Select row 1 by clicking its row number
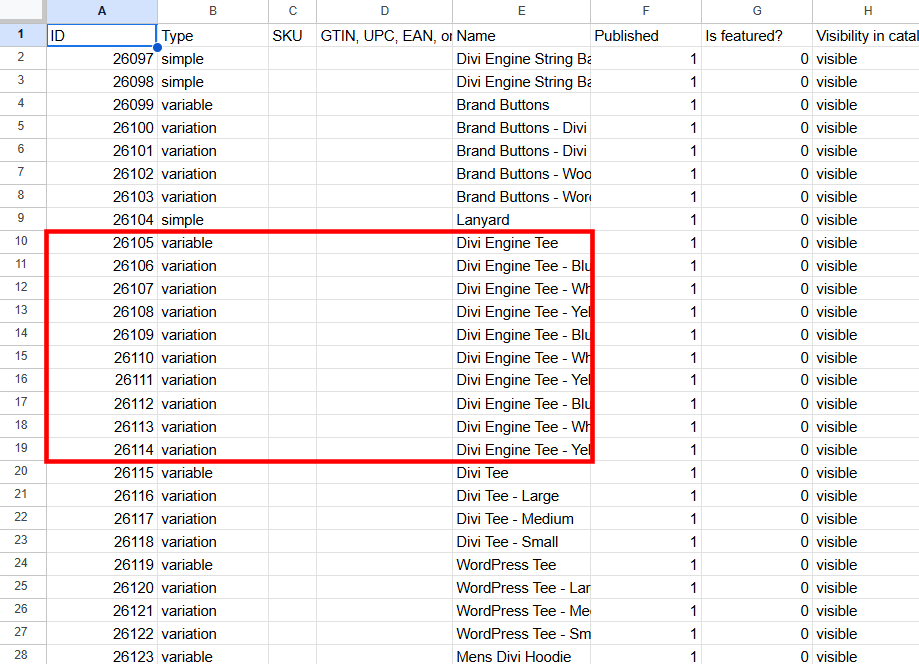 tap(22, 35)
